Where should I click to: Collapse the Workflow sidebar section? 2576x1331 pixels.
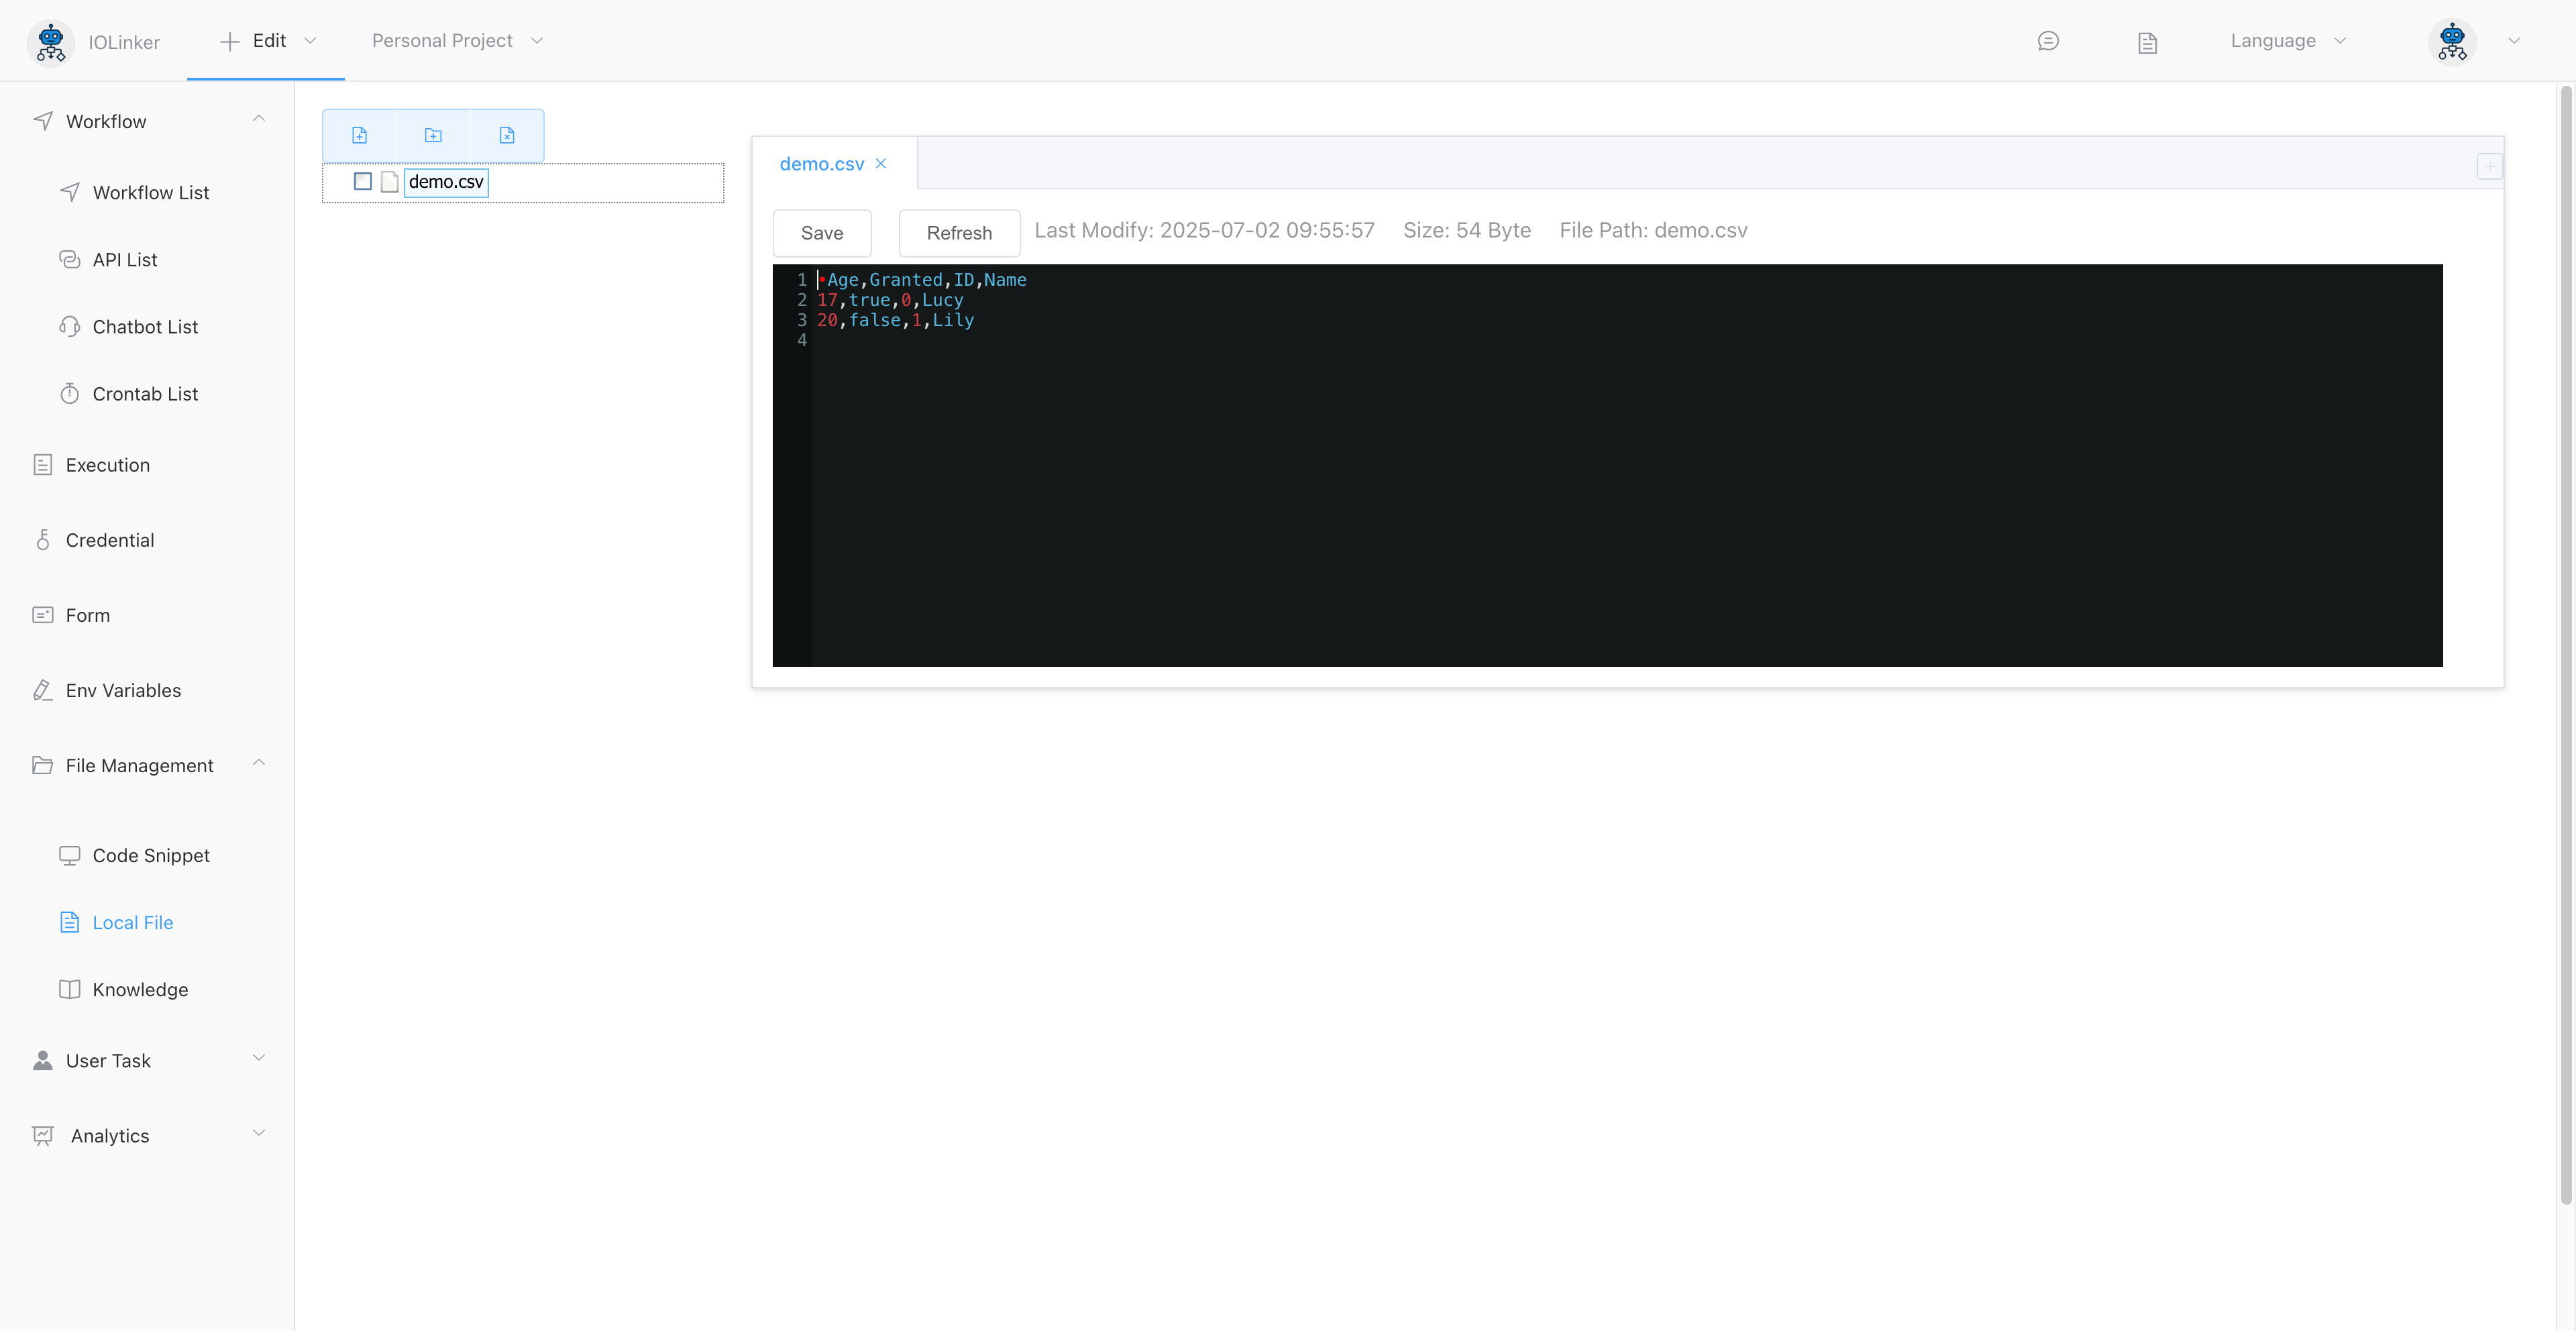(258, 119)
